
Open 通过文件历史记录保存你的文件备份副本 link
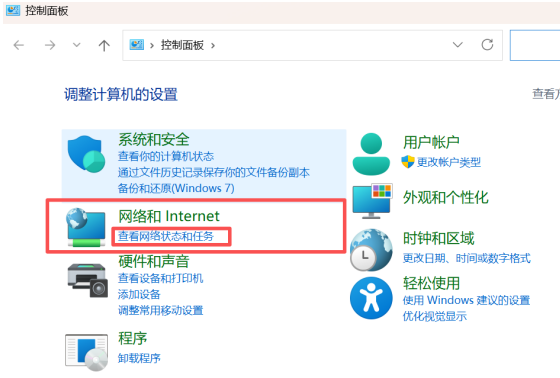(x=214, y=172)
